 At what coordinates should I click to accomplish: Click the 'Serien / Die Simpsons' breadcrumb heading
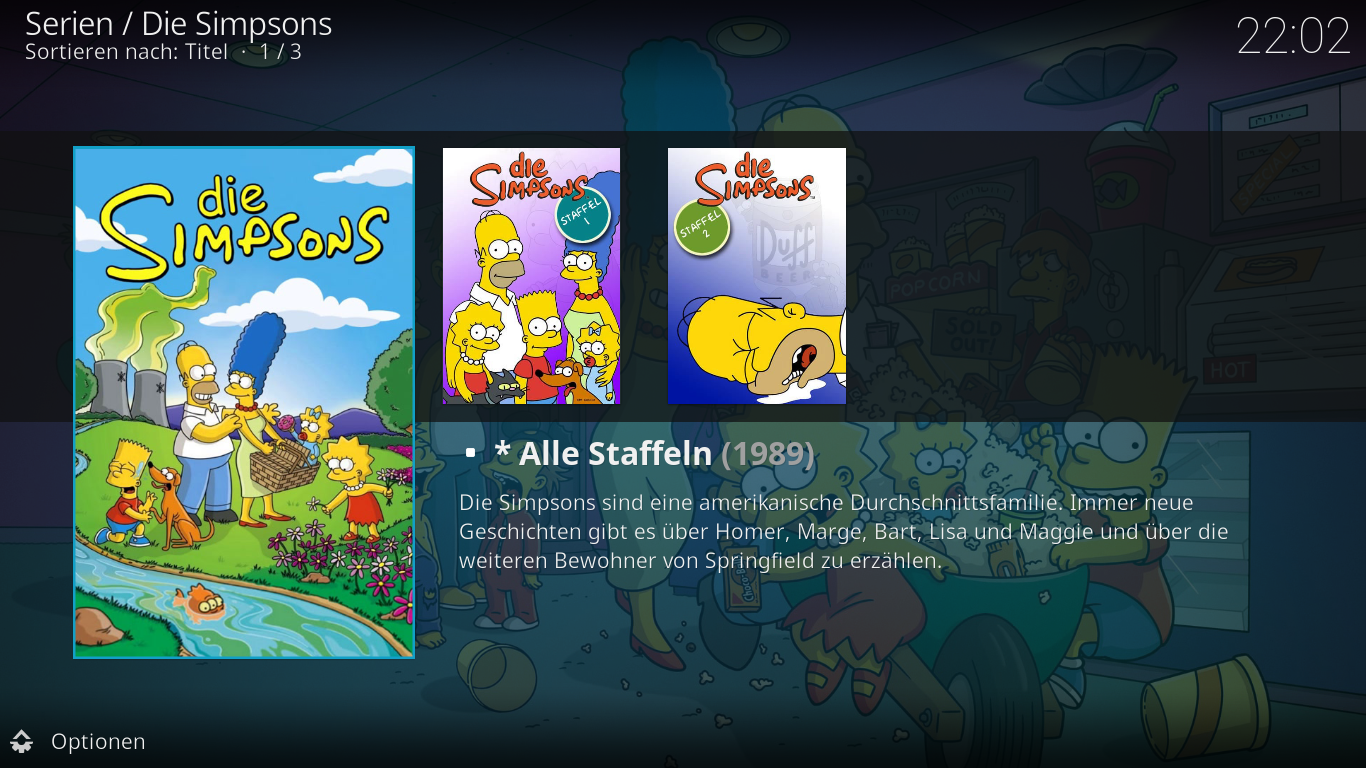pos(178,24)
